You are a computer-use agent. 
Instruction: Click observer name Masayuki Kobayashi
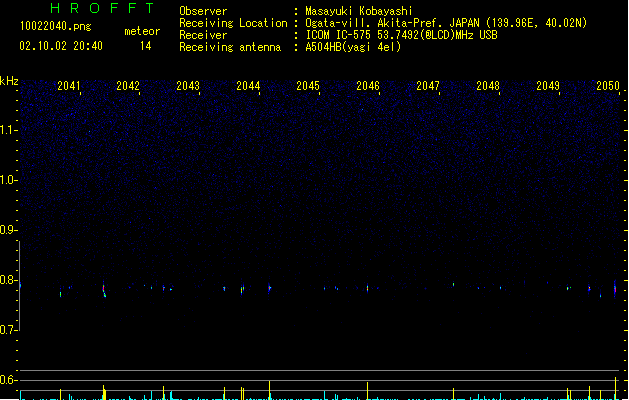click(x=359, y=11)
